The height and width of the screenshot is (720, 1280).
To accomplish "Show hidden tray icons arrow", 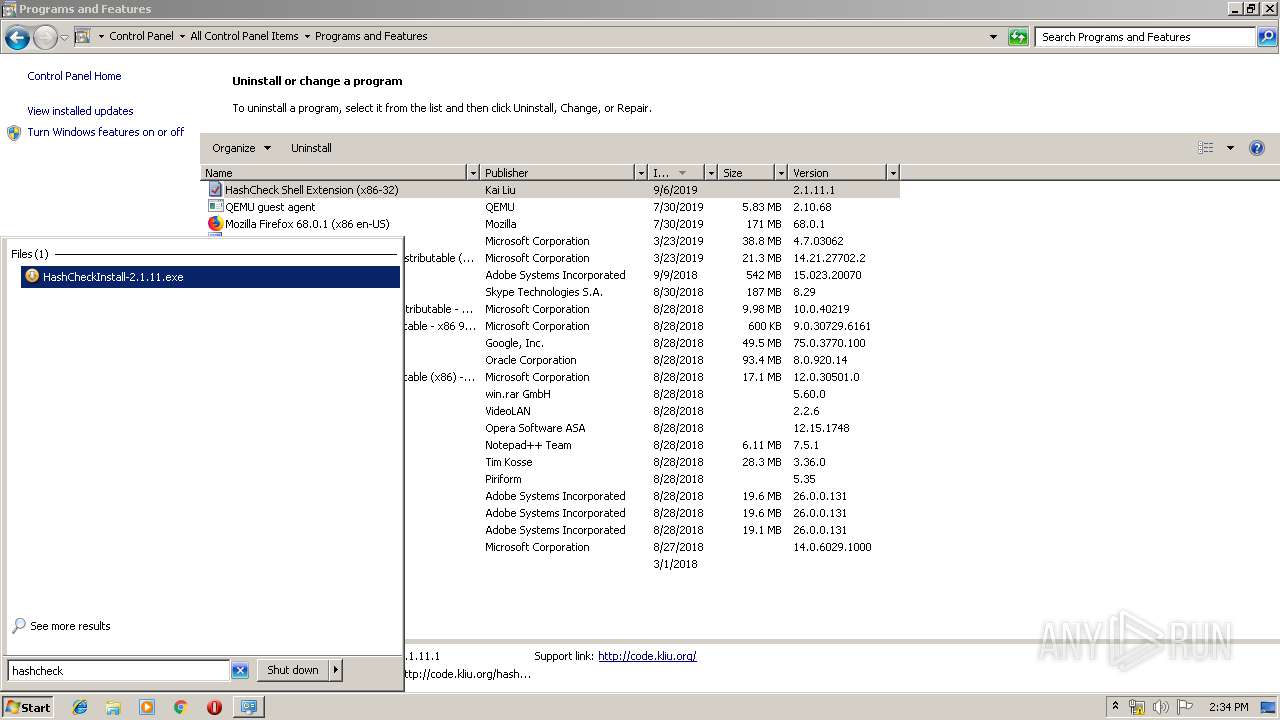I will [x=1115, y=707].
